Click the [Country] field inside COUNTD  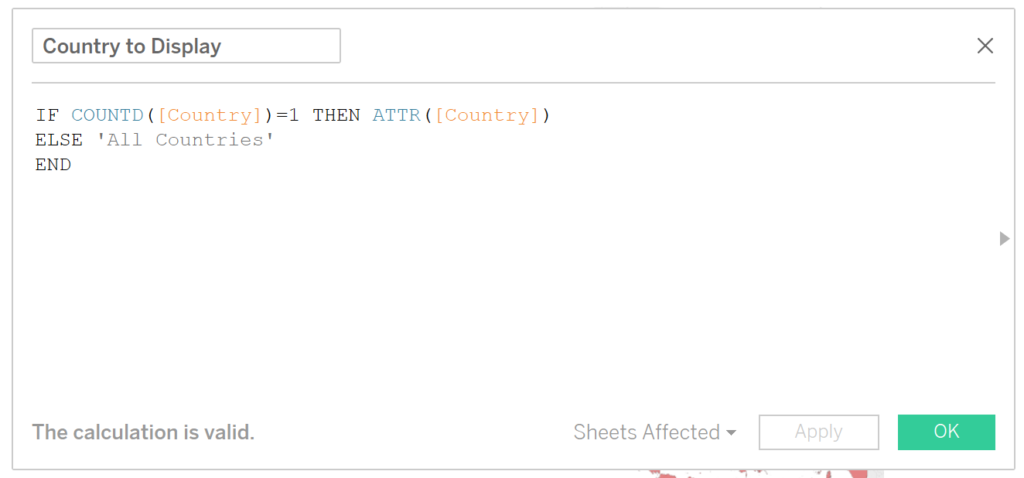click(209, 116)
